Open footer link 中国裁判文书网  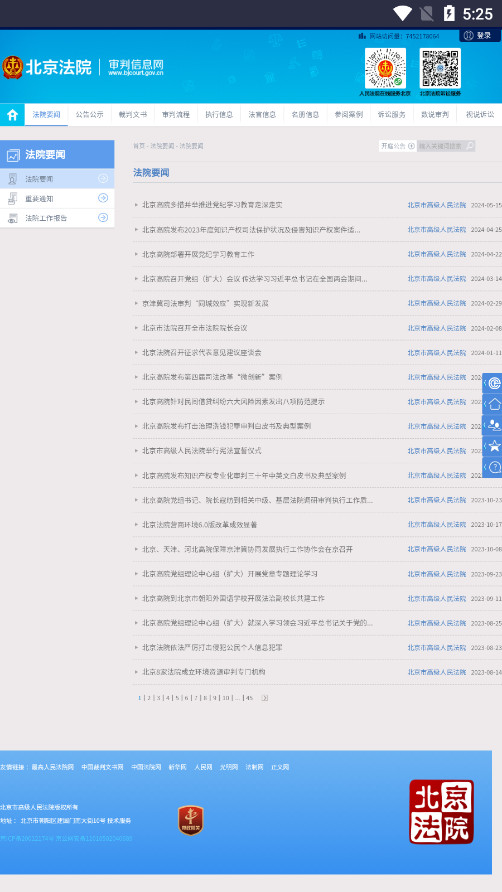point(102,767)
